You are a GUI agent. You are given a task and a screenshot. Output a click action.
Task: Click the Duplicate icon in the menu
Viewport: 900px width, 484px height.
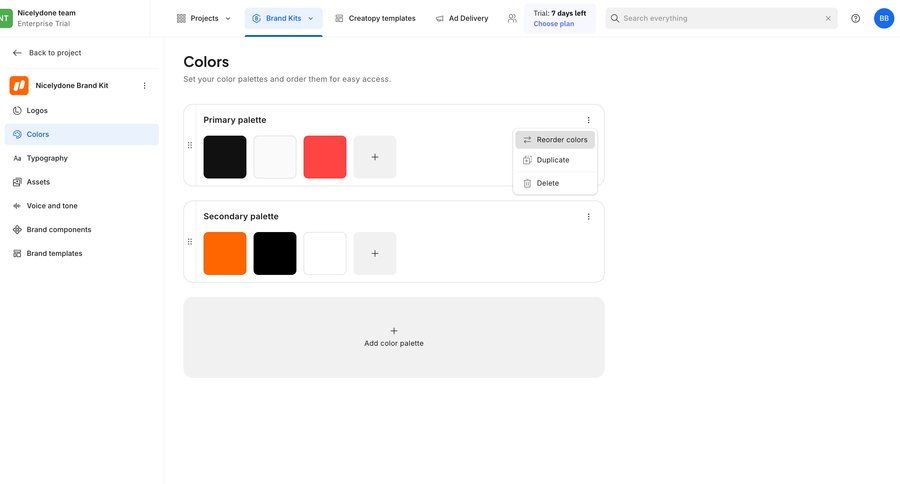point(527,160)
